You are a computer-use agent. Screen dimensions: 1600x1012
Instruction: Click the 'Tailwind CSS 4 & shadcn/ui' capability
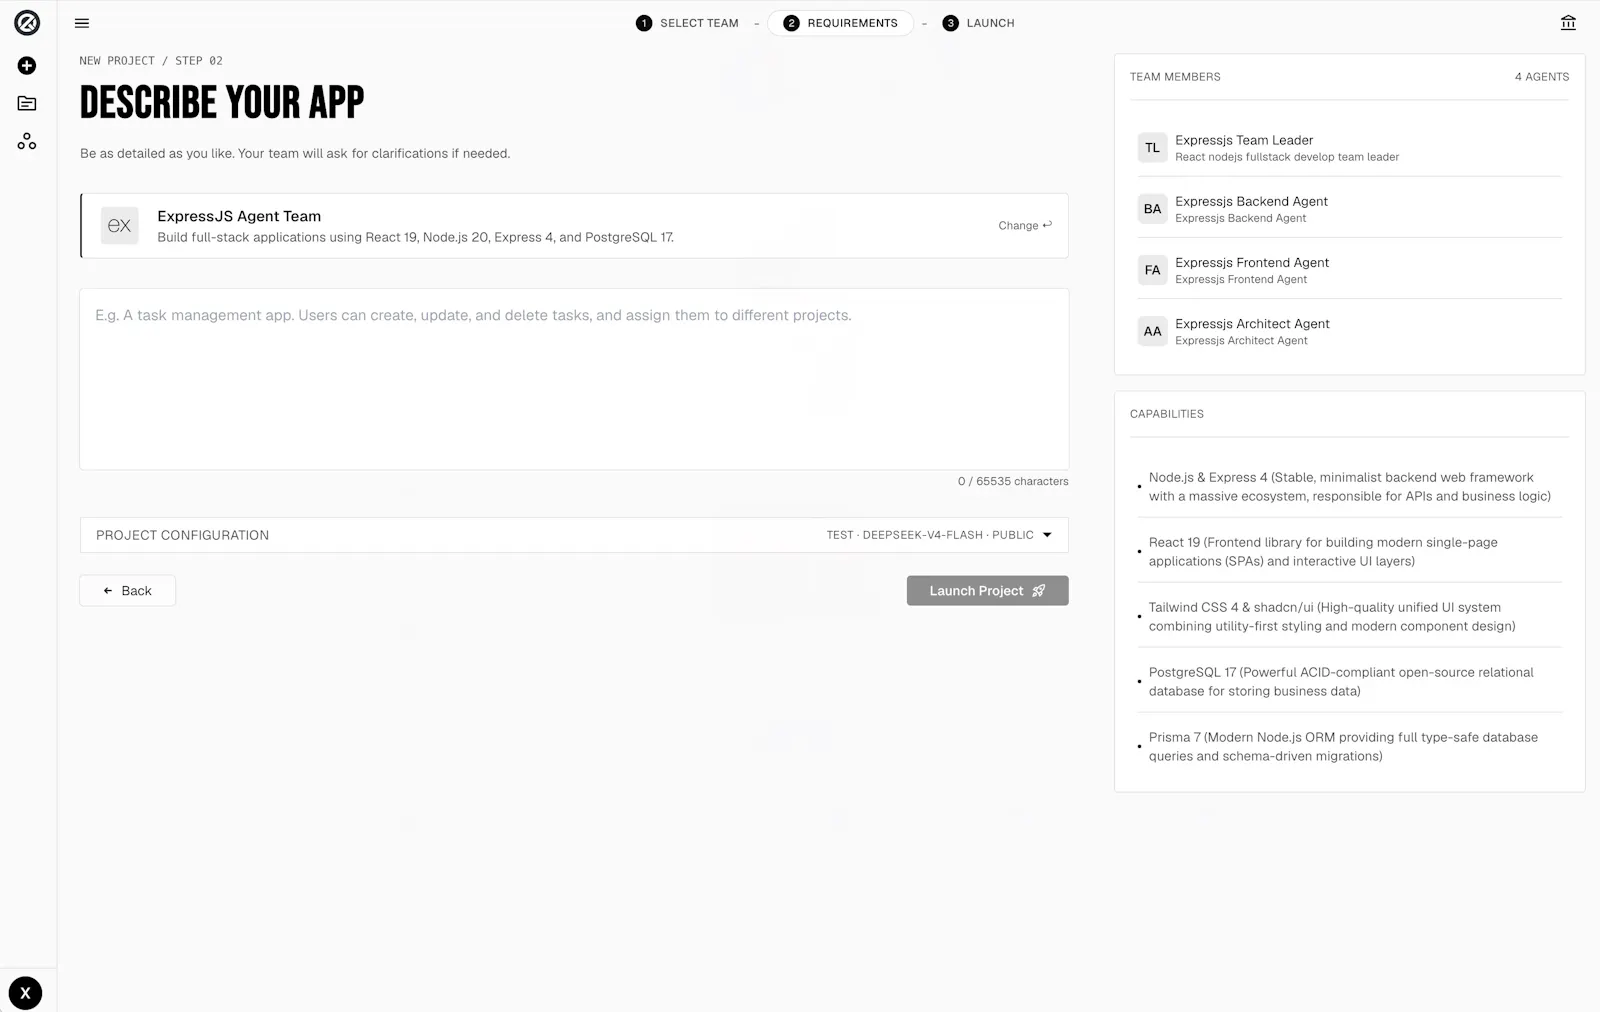pyautogui.click(x=1331, y=616)
